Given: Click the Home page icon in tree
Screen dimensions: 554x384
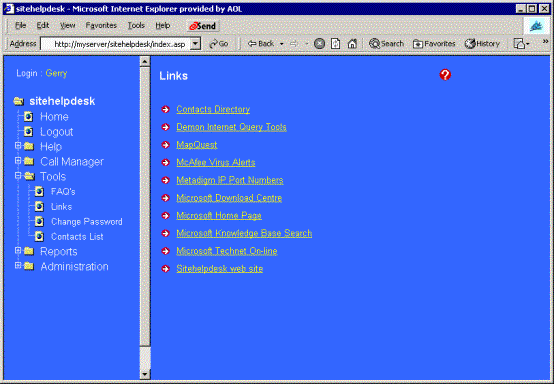Looking at the screenshot, I should 28,117.
